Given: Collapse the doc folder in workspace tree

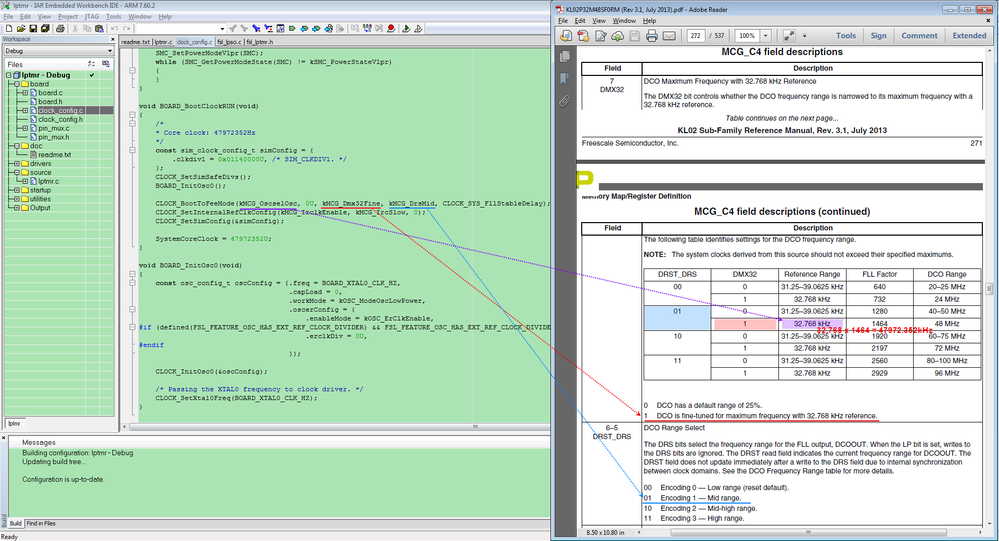Looking at the screenshot, I should coord(17,146).
